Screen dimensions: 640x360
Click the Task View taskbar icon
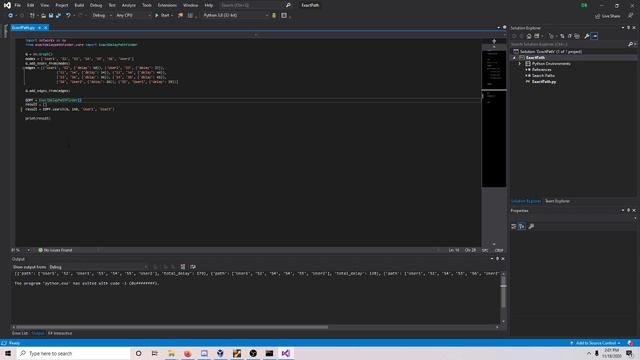[x=155, y=353]
